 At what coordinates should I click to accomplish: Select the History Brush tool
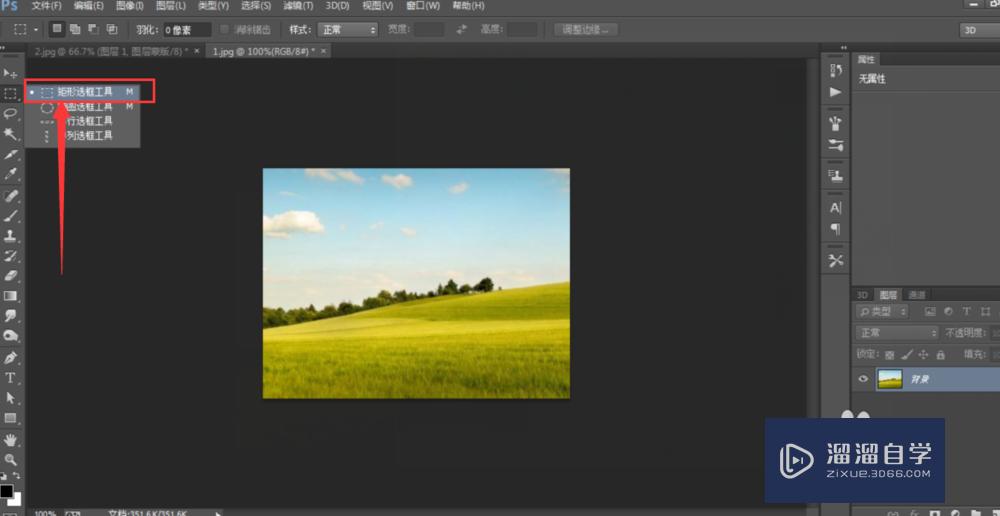tap(10, 256)
